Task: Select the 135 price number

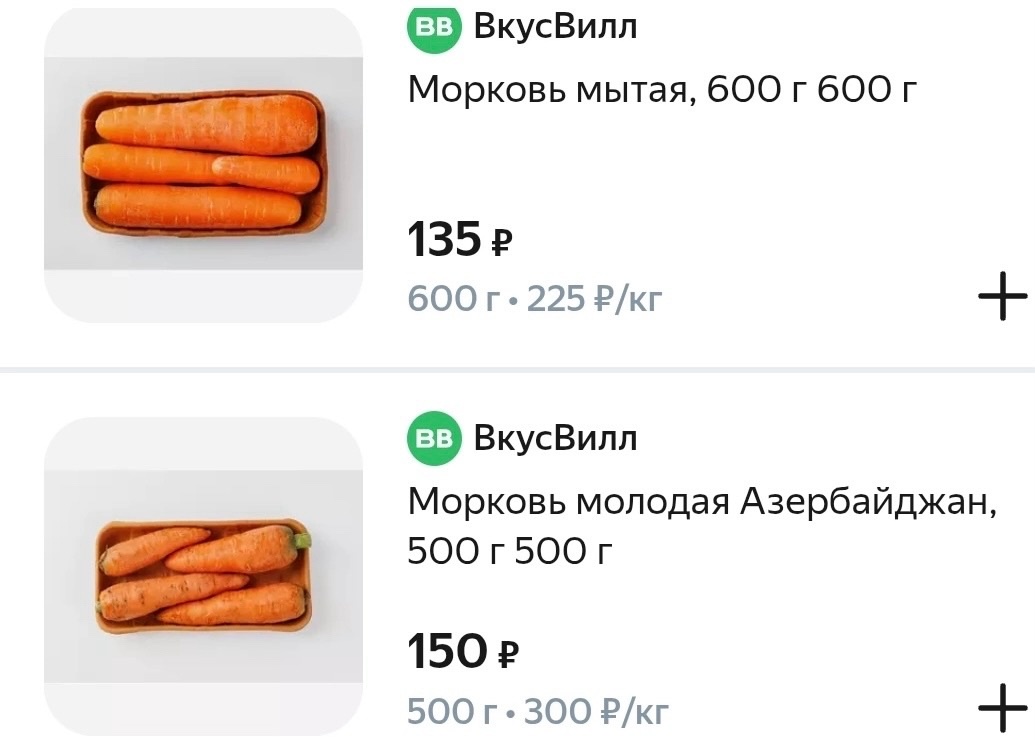Action: pos(445,241)
